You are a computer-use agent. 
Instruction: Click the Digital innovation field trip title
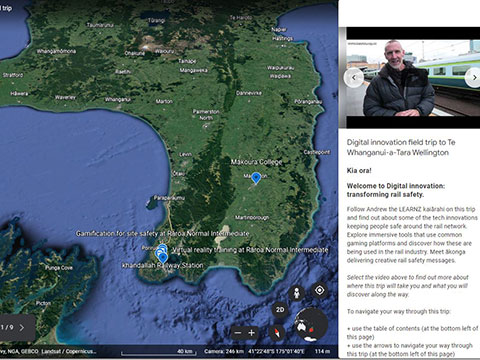tap(401, 147)
